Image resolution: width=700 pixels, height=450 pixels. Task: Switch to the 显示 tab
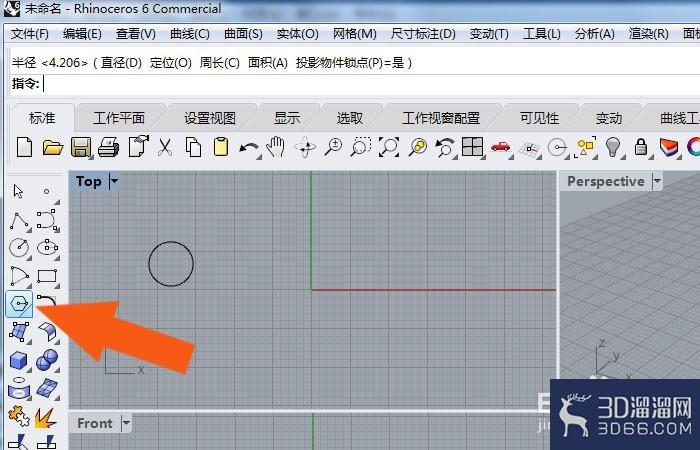pos(287,118)
